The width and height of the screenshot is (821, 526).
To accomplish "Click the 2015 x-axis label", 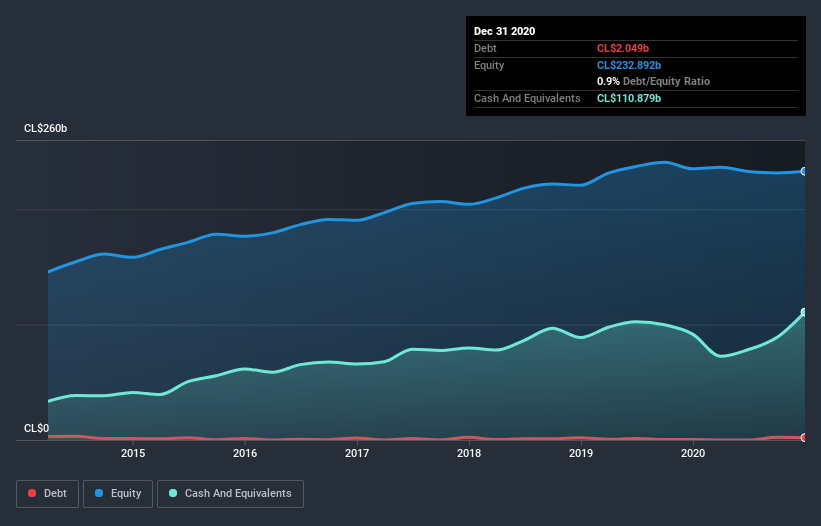I will click(133, 453).
